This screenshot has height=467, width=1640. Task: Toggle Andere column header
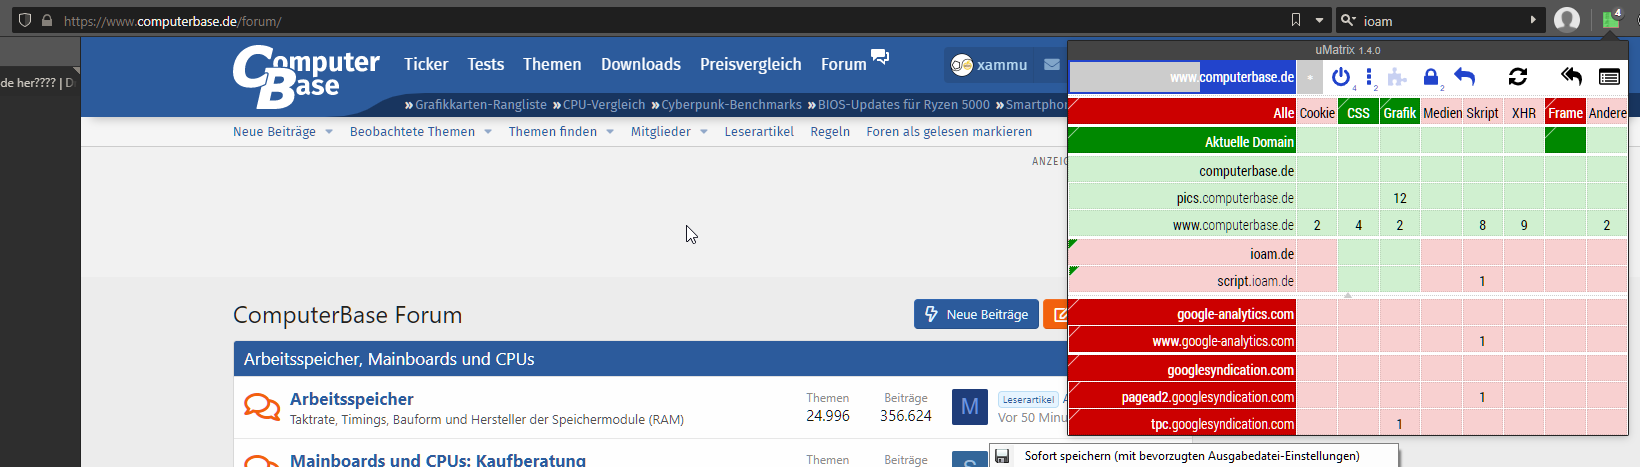[x=1607, y=113]
